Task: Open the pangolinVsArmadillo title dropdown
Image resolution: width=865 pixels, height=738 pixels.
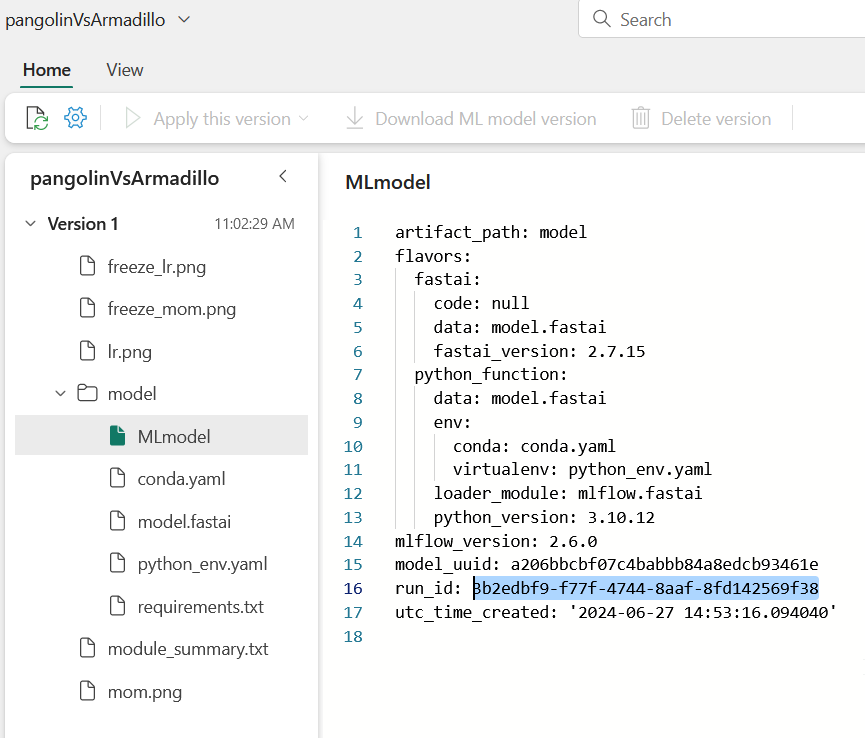Action: (x=183, y=19)
